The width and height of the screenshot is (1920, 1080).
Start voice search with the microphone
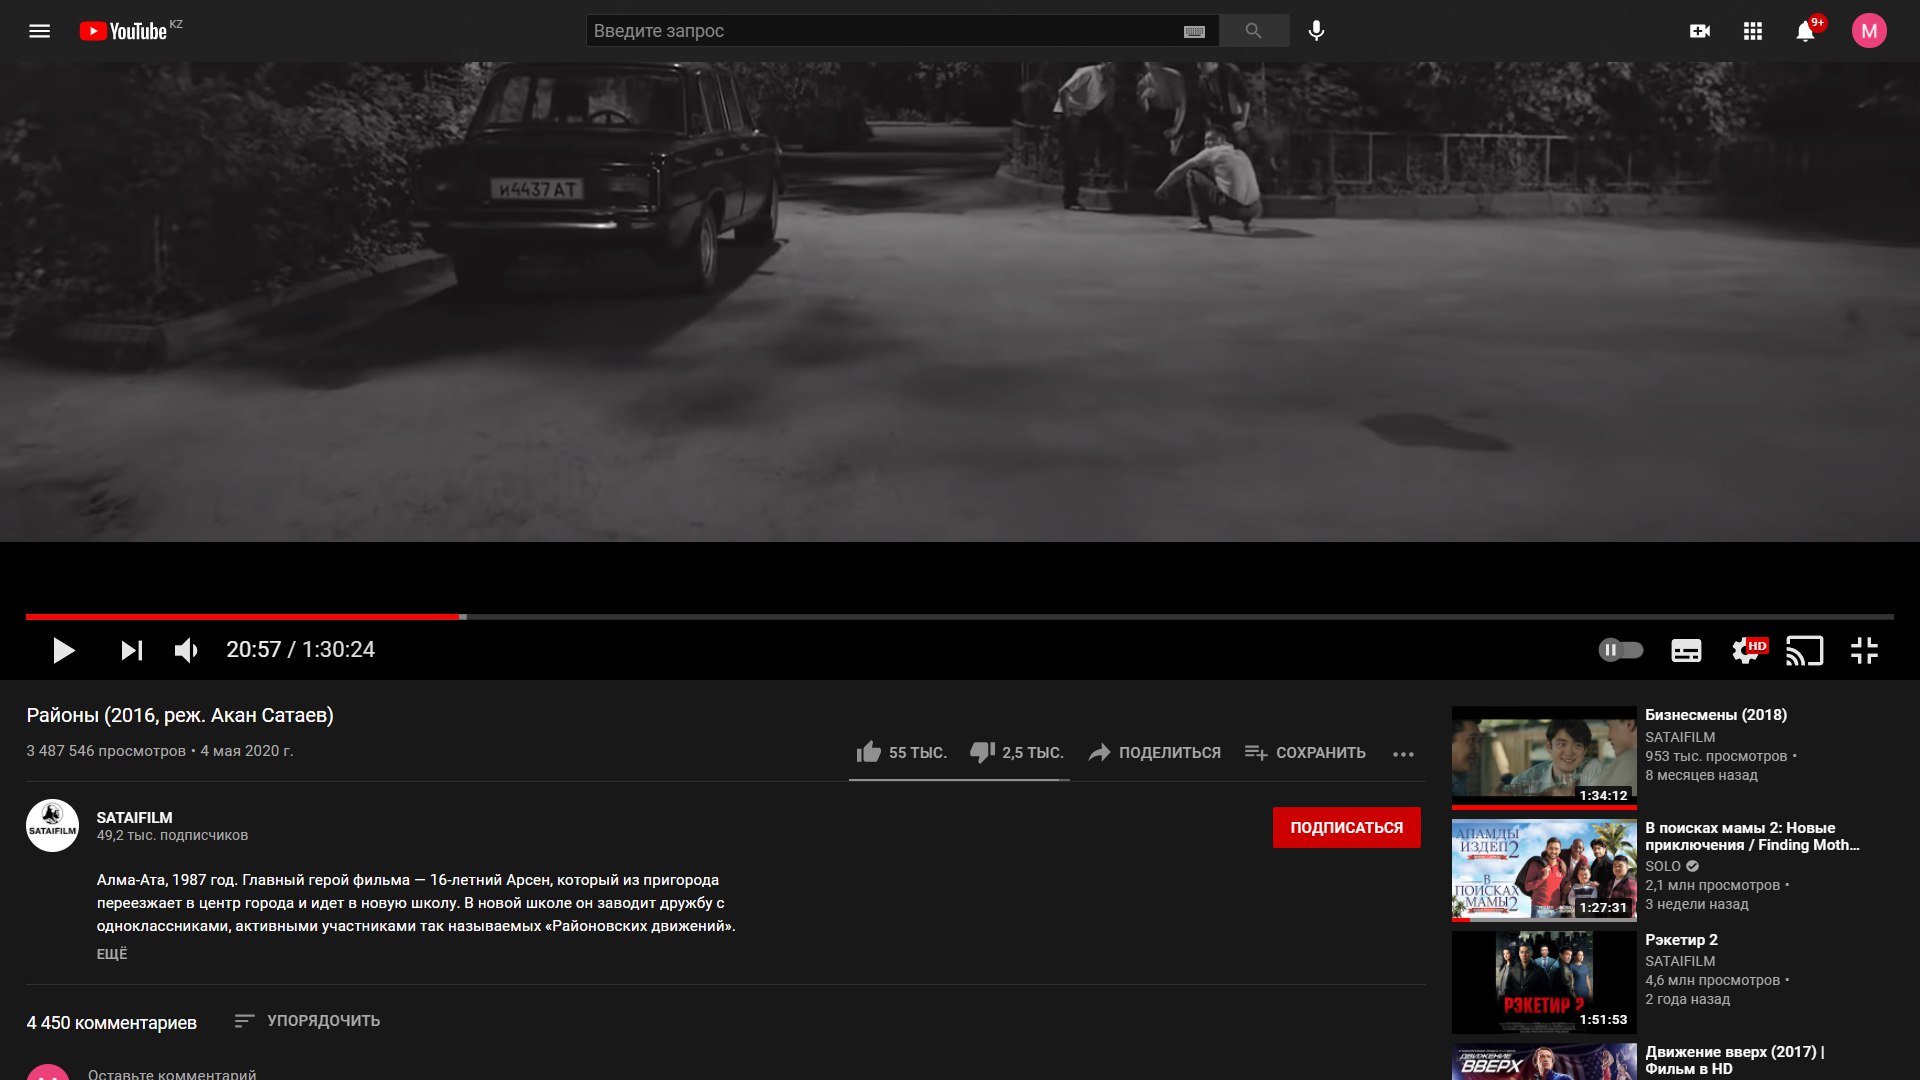pyautogui.click(x=1316, y=31)
